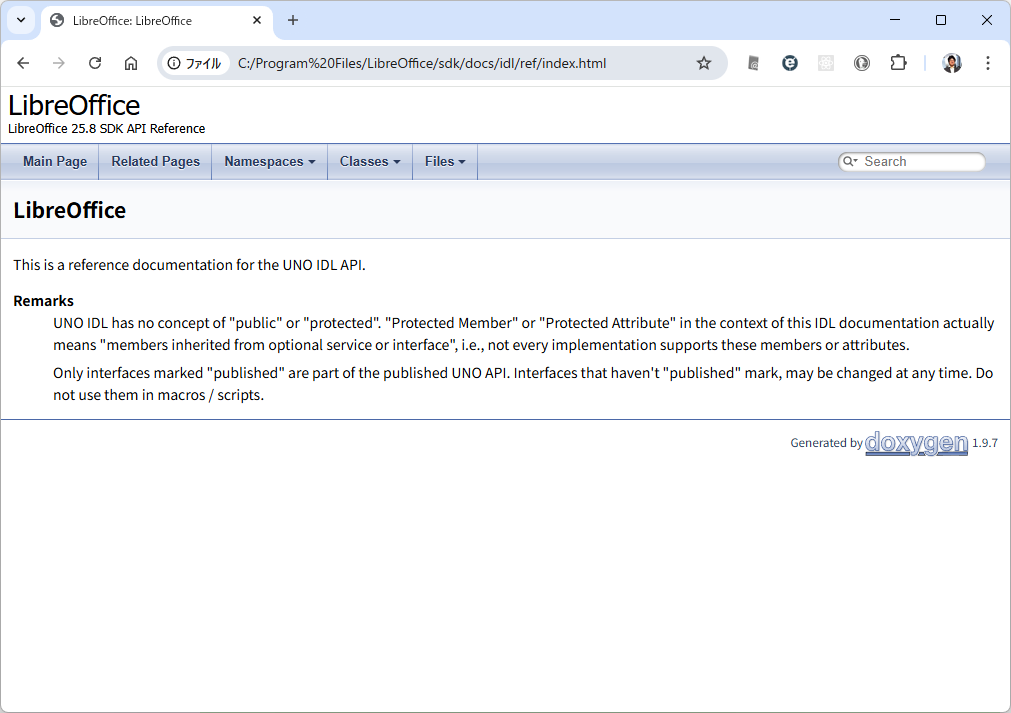Open the Files dropdown menu
The width and height of the screenshot is (1011, 713).
click(x=444, y=161)
